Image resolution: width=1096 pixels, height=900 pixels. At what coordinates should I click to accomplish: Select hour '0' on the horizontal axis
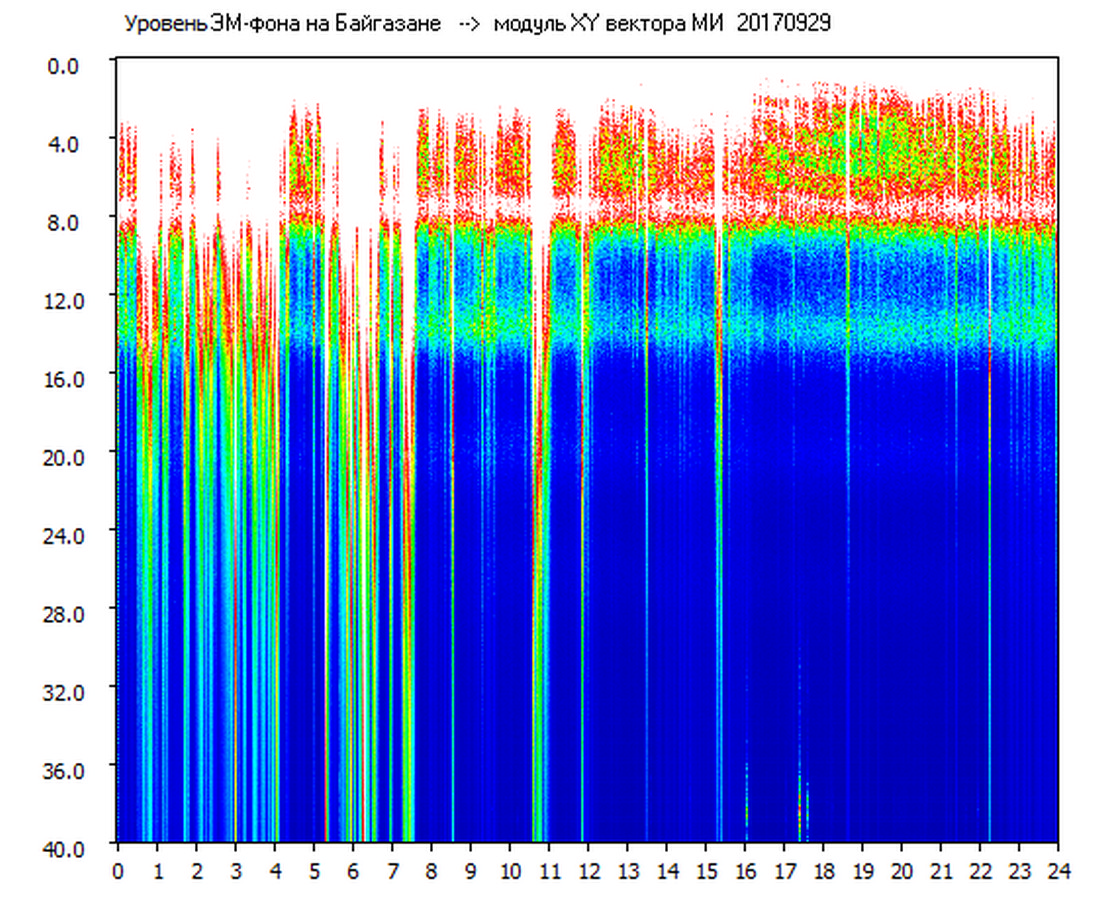click(118, 870)
